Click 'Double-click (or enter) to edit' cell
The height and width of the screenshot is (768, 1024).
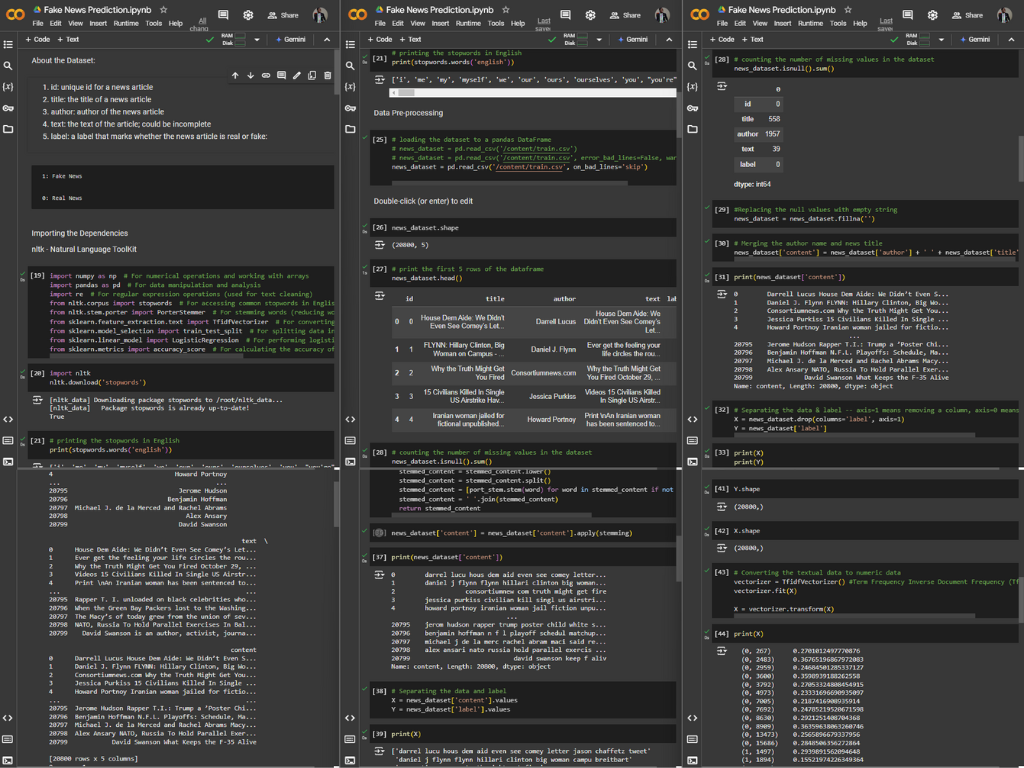[x=423, y=201]
